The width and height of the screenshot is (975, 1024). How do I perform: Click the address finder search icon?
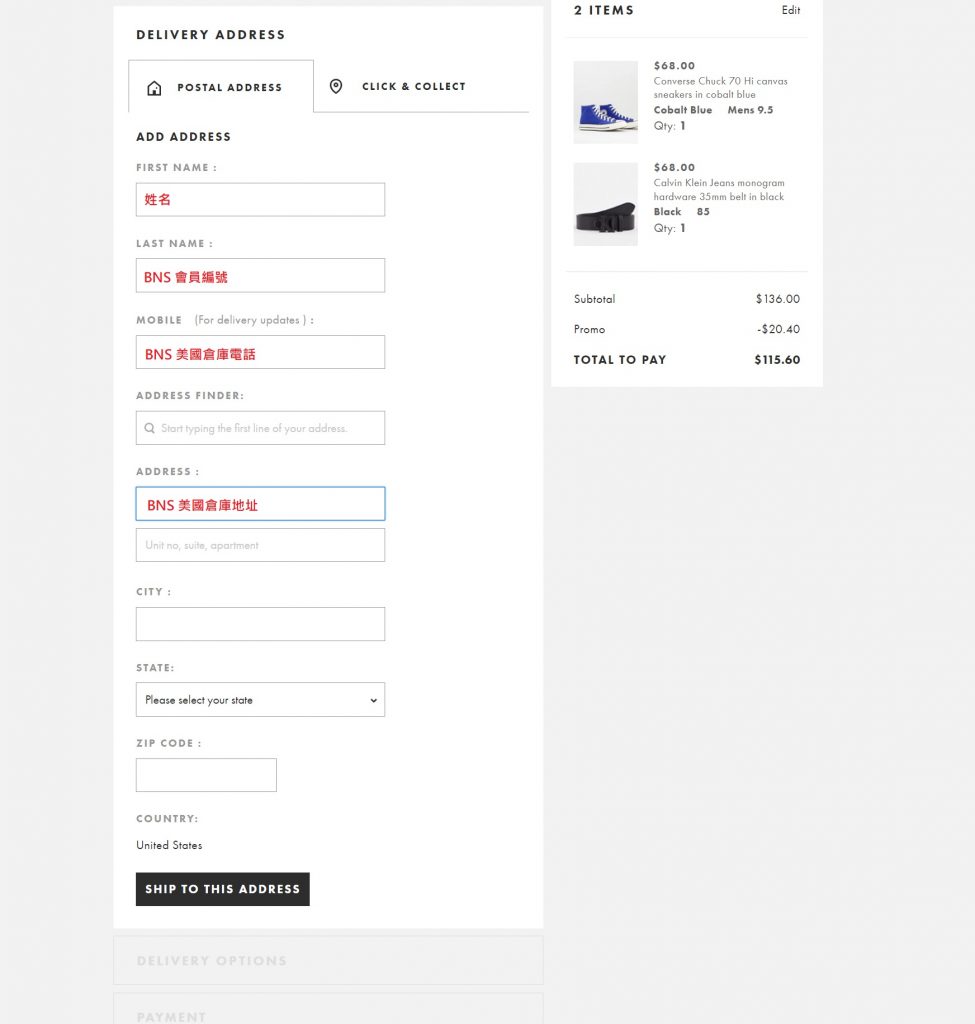(150, 428)
